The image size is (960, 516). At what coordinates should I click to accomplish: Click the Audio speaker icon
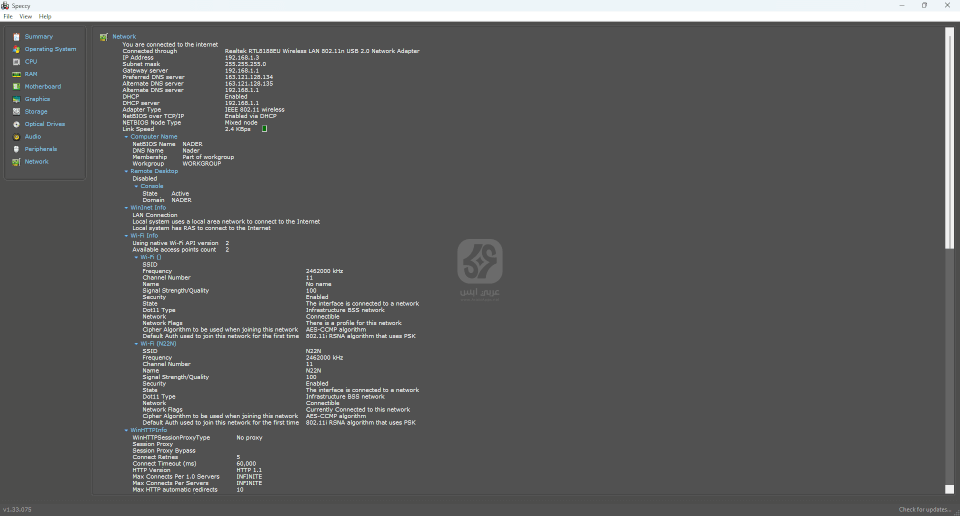pyautogui.click(x=16, y=137)
